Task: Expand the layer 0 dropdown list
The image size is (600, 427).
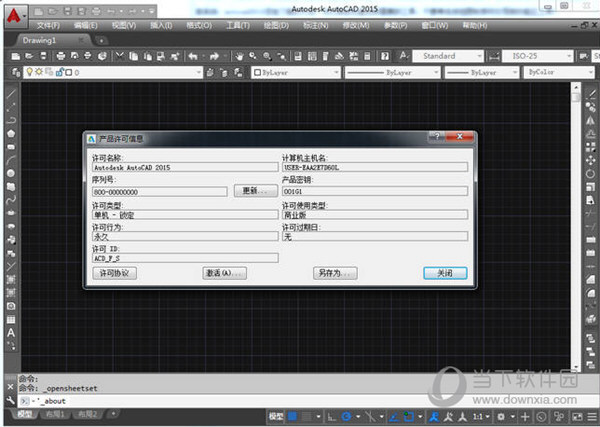Action: 198,72
